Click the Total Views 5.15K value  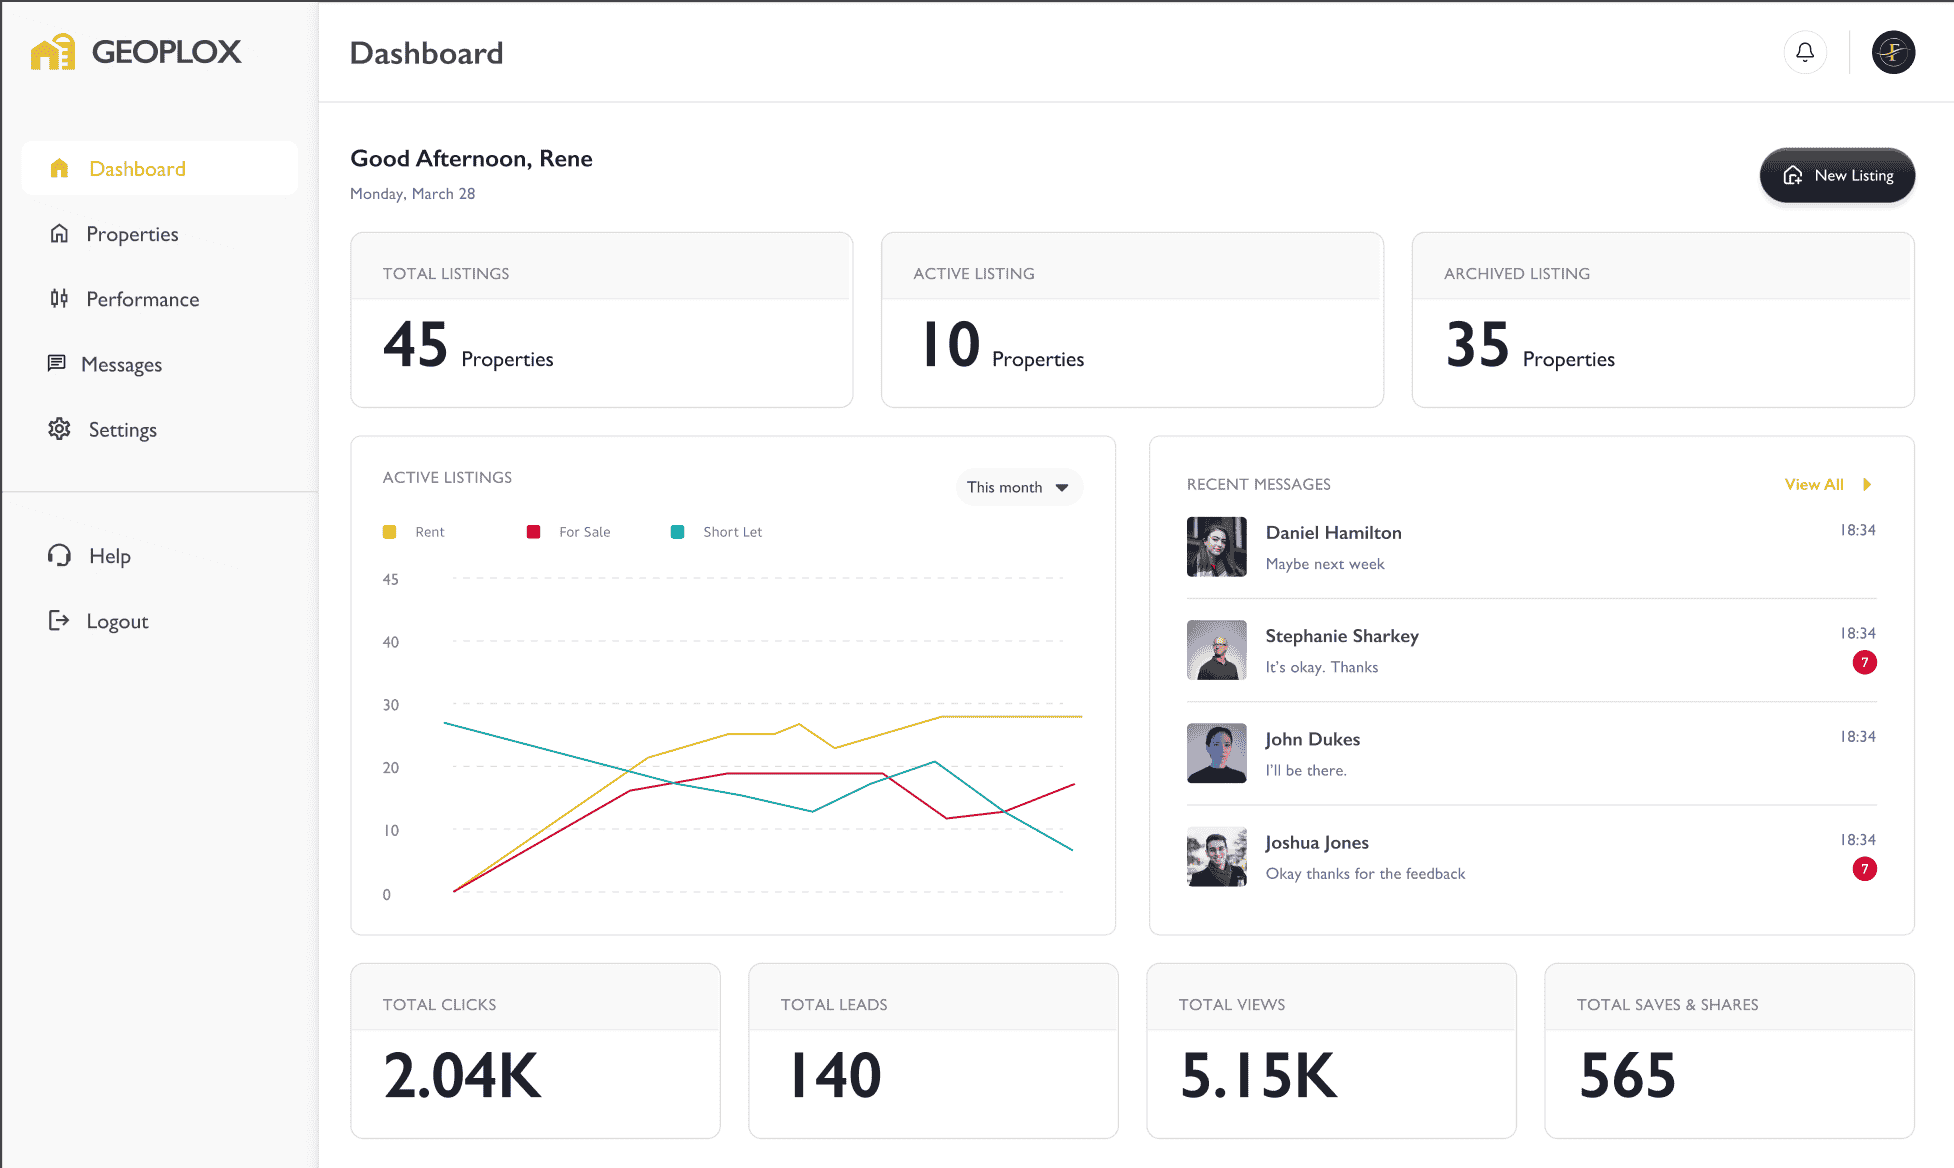pos(1258,1076)
